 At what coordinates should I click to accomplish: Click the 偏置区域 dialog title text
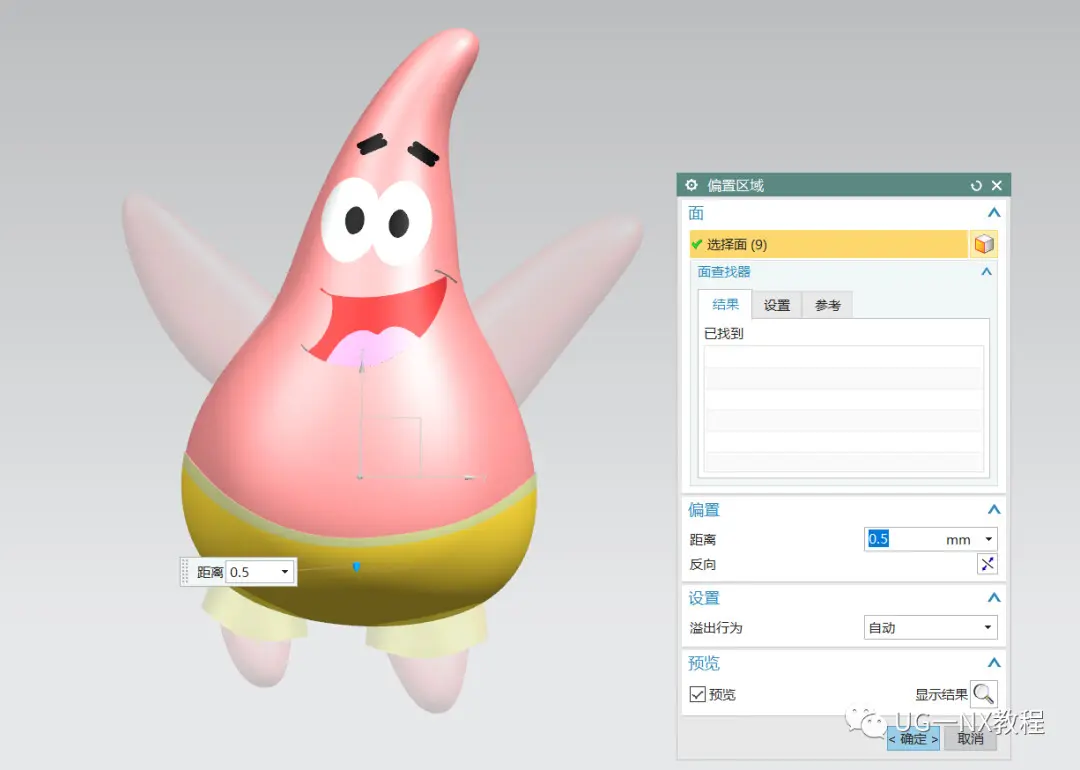pyautogui.click(x=736, y=185)
